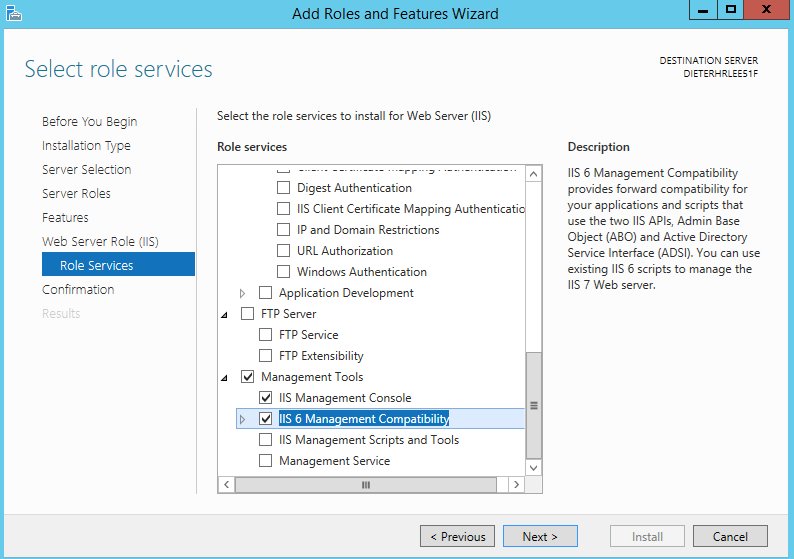The image size is (794, 559).
Task: Click the Previous button
Action: pyautogui.click(x=457, y=536)
